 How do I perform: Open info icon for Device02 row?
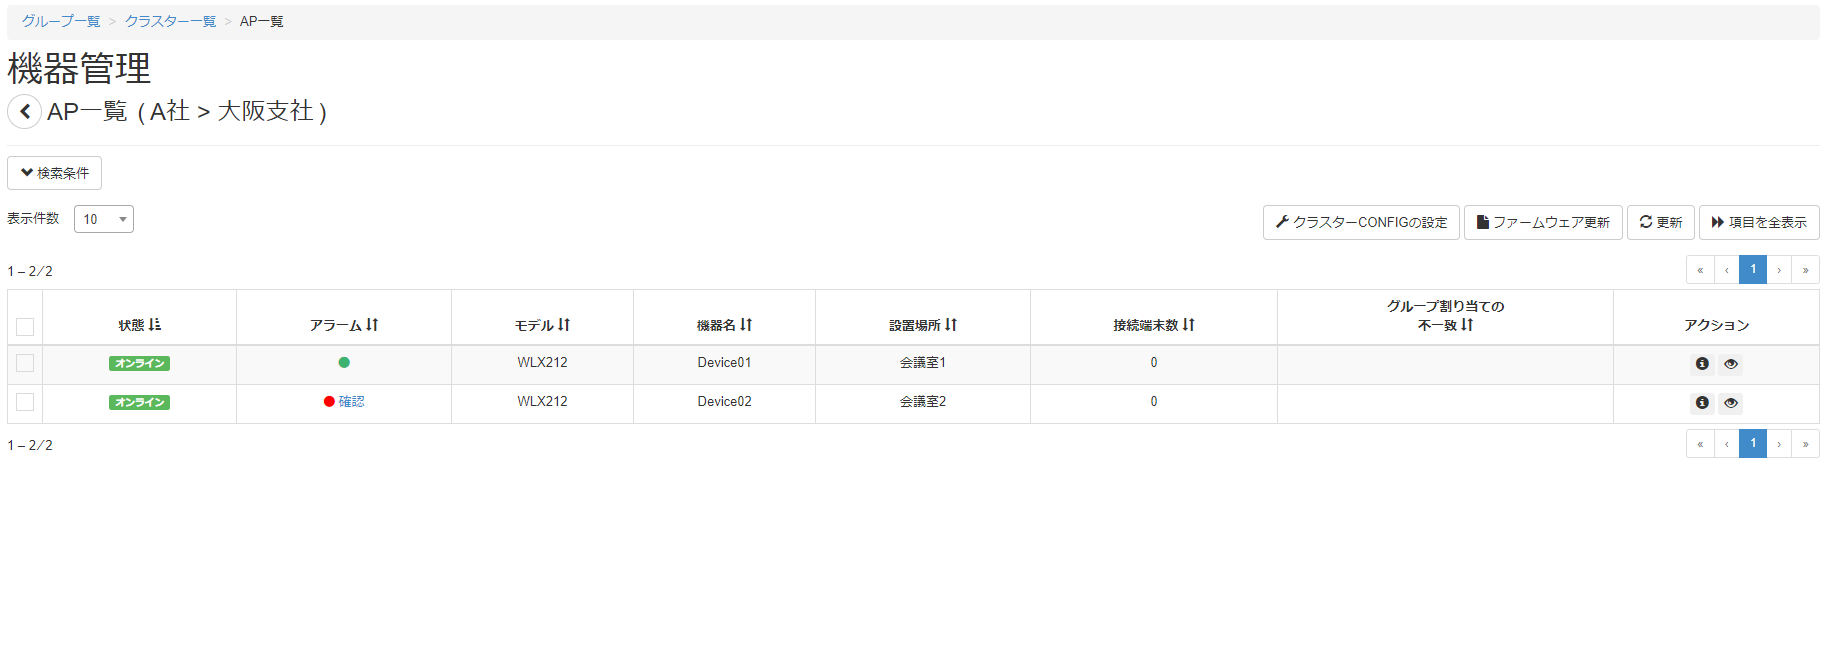[1701, 403]
